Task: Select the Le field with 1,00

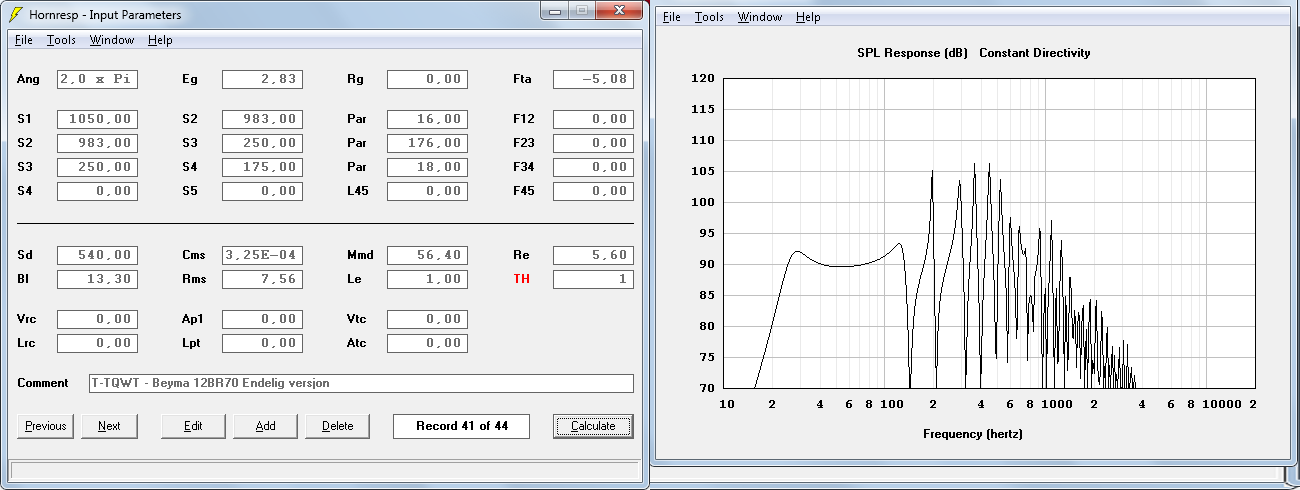Action: click(x=427, y=279)
